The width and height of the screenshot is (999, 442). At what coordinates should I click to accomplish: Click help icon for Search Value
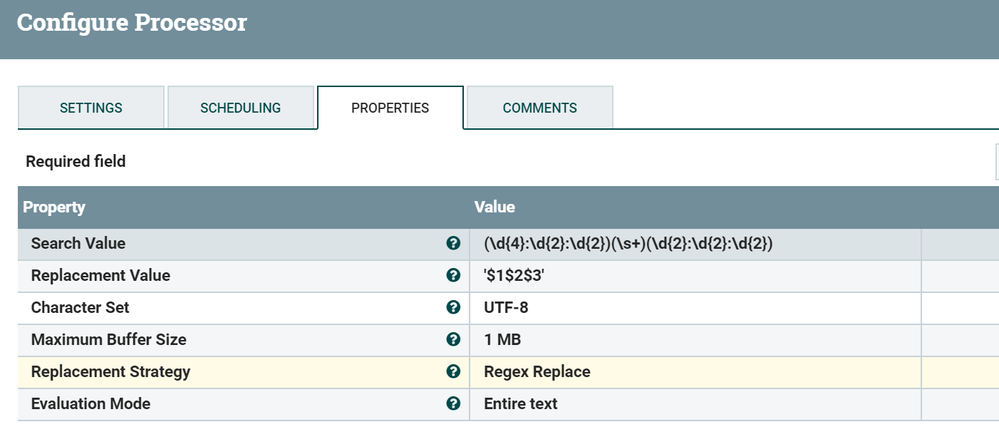[453, 244]
